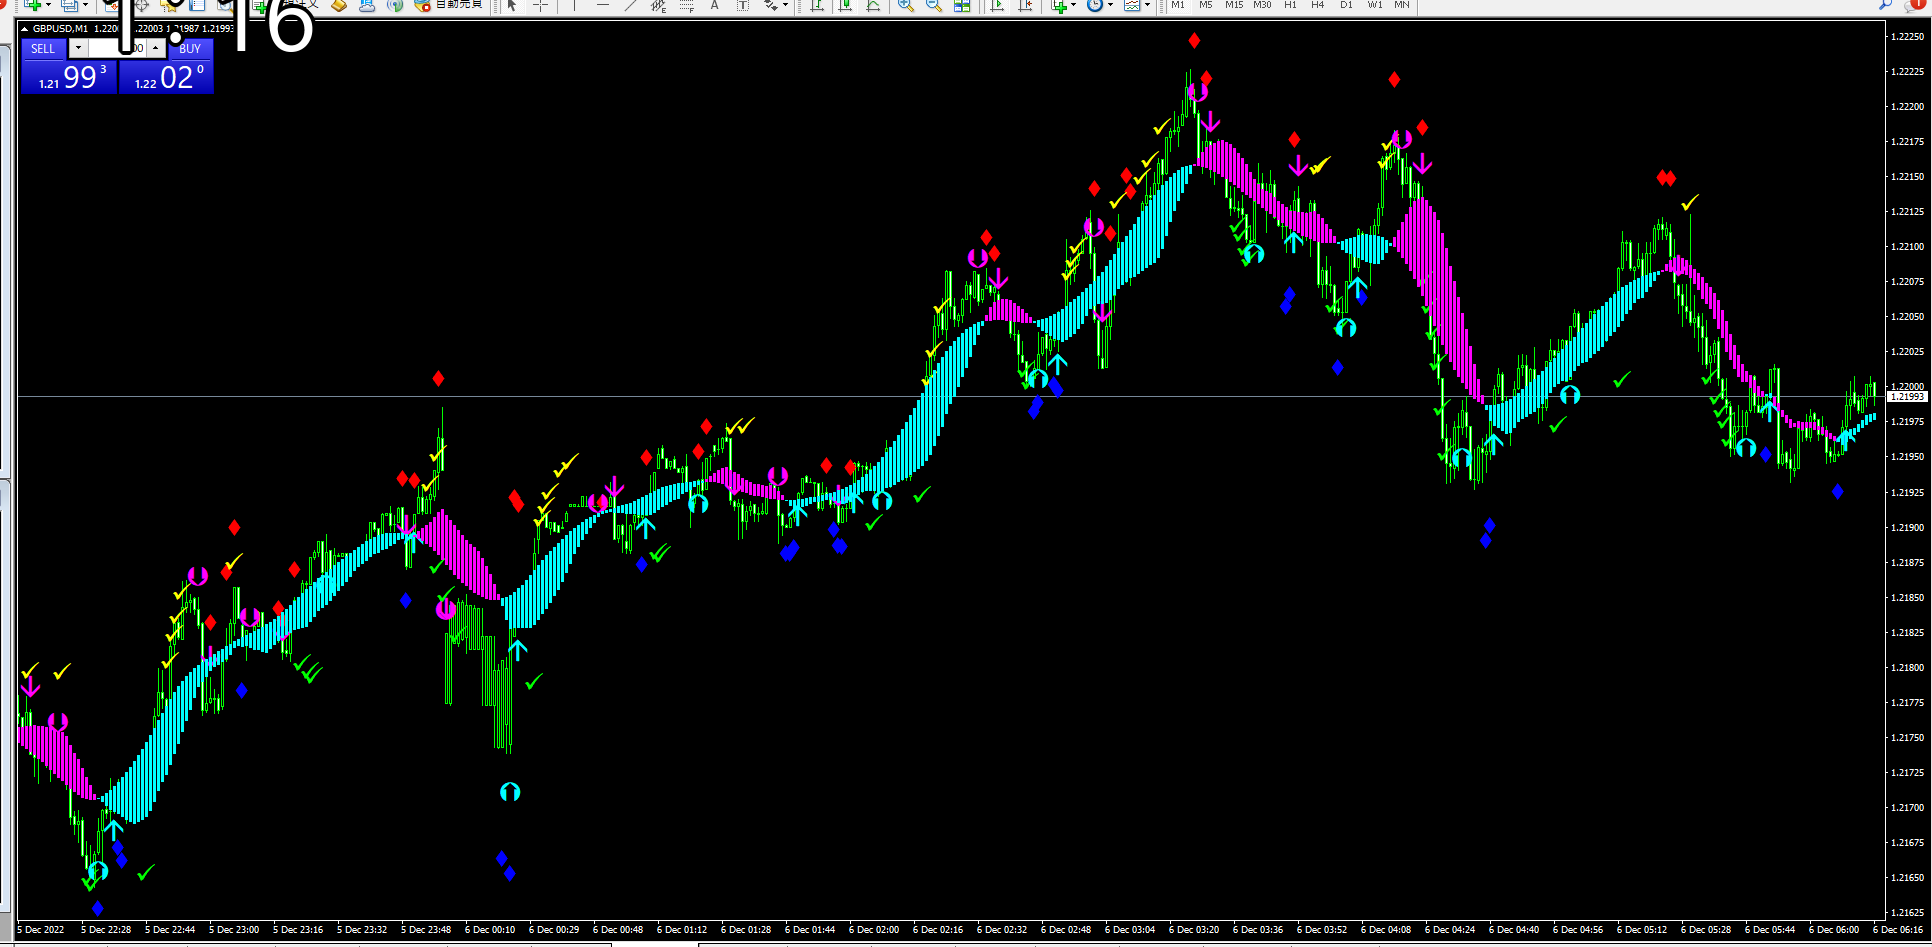Select the Text tool marked A

(715, 5)
